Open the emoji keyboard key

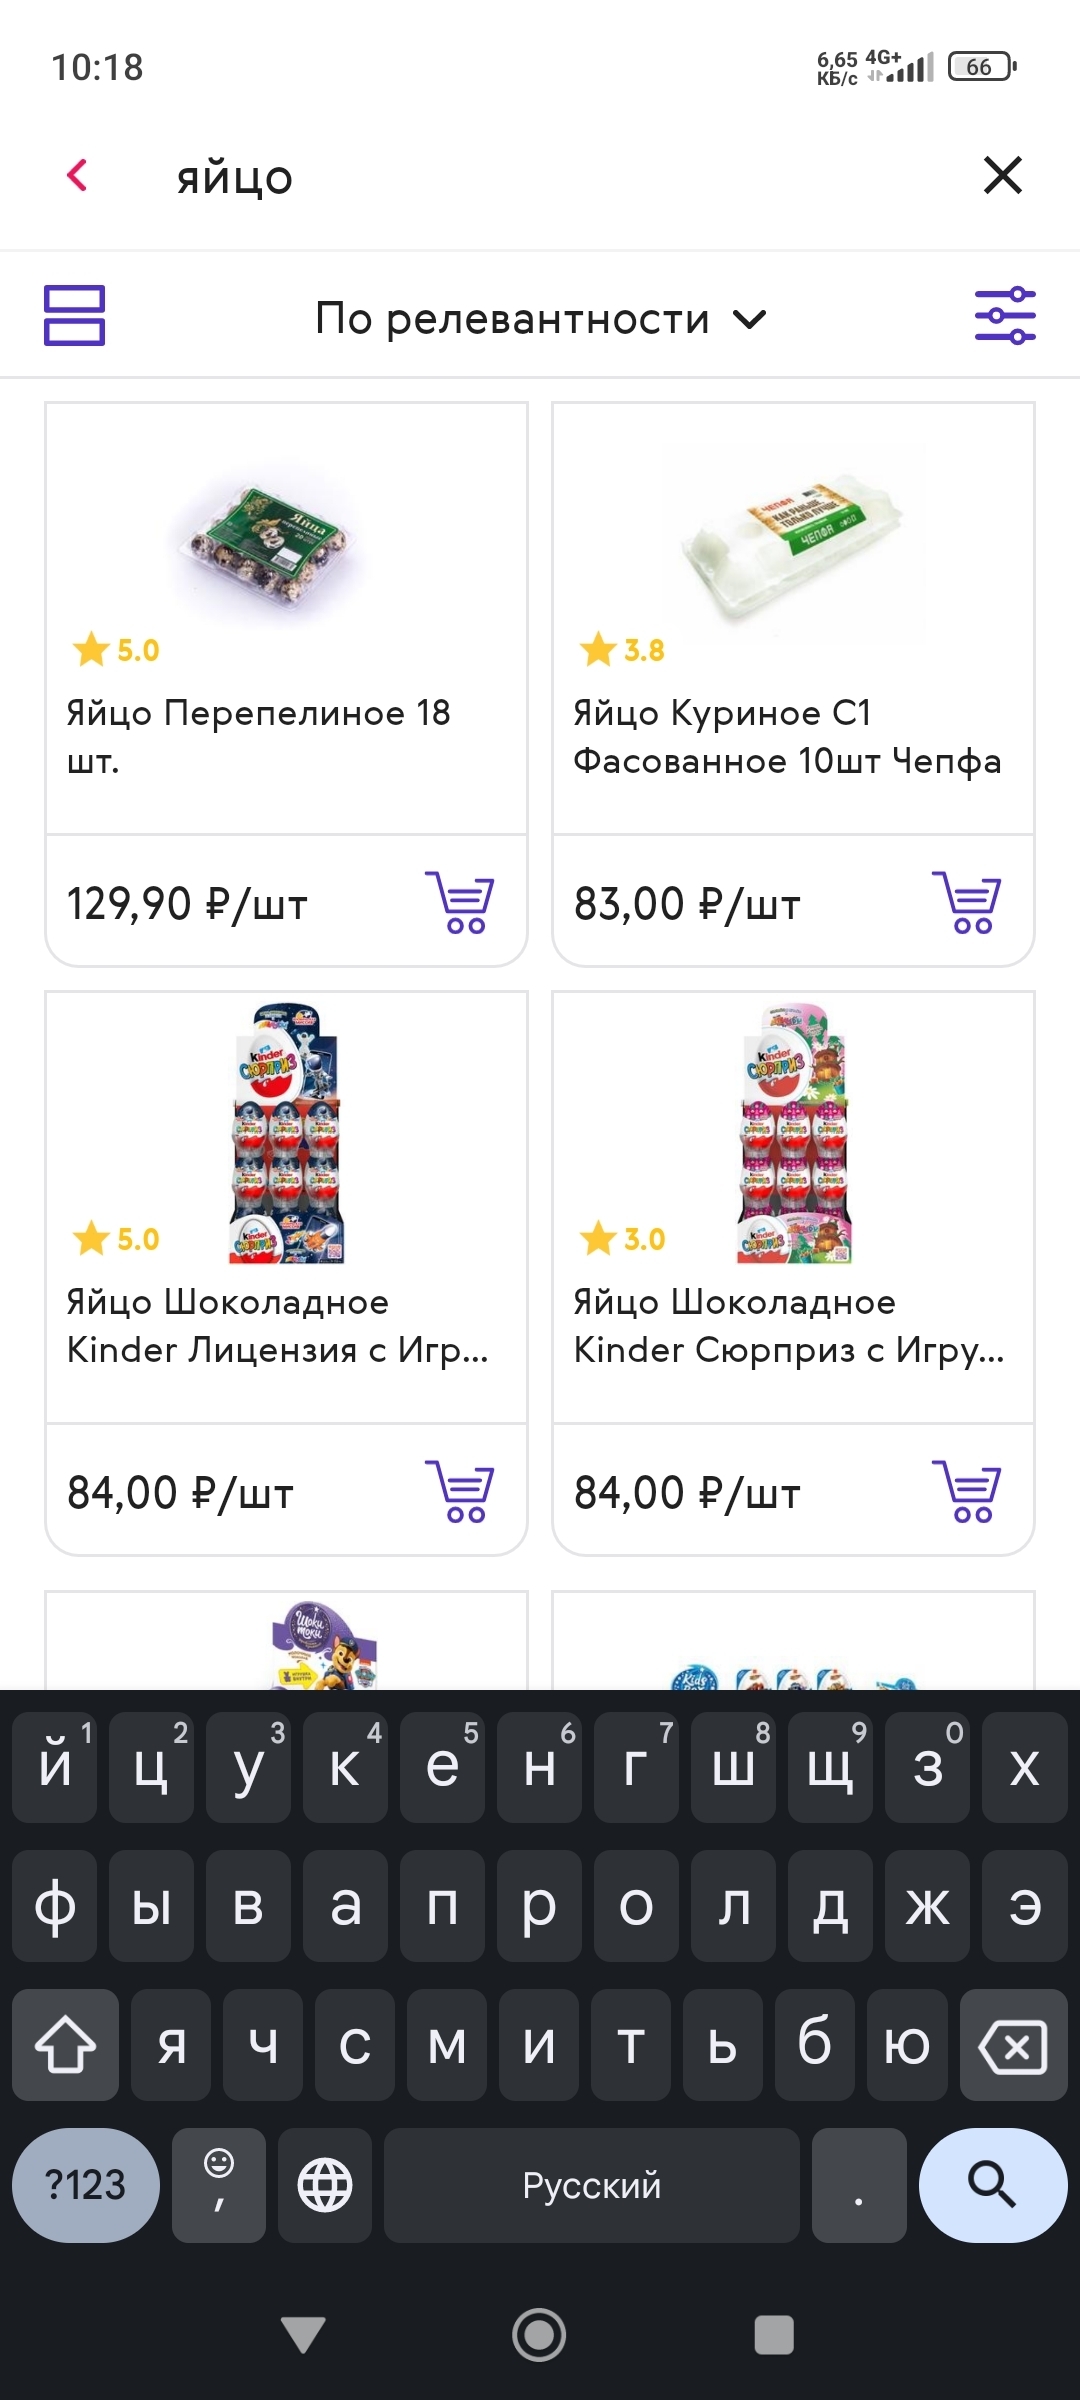coord(219,2185)
